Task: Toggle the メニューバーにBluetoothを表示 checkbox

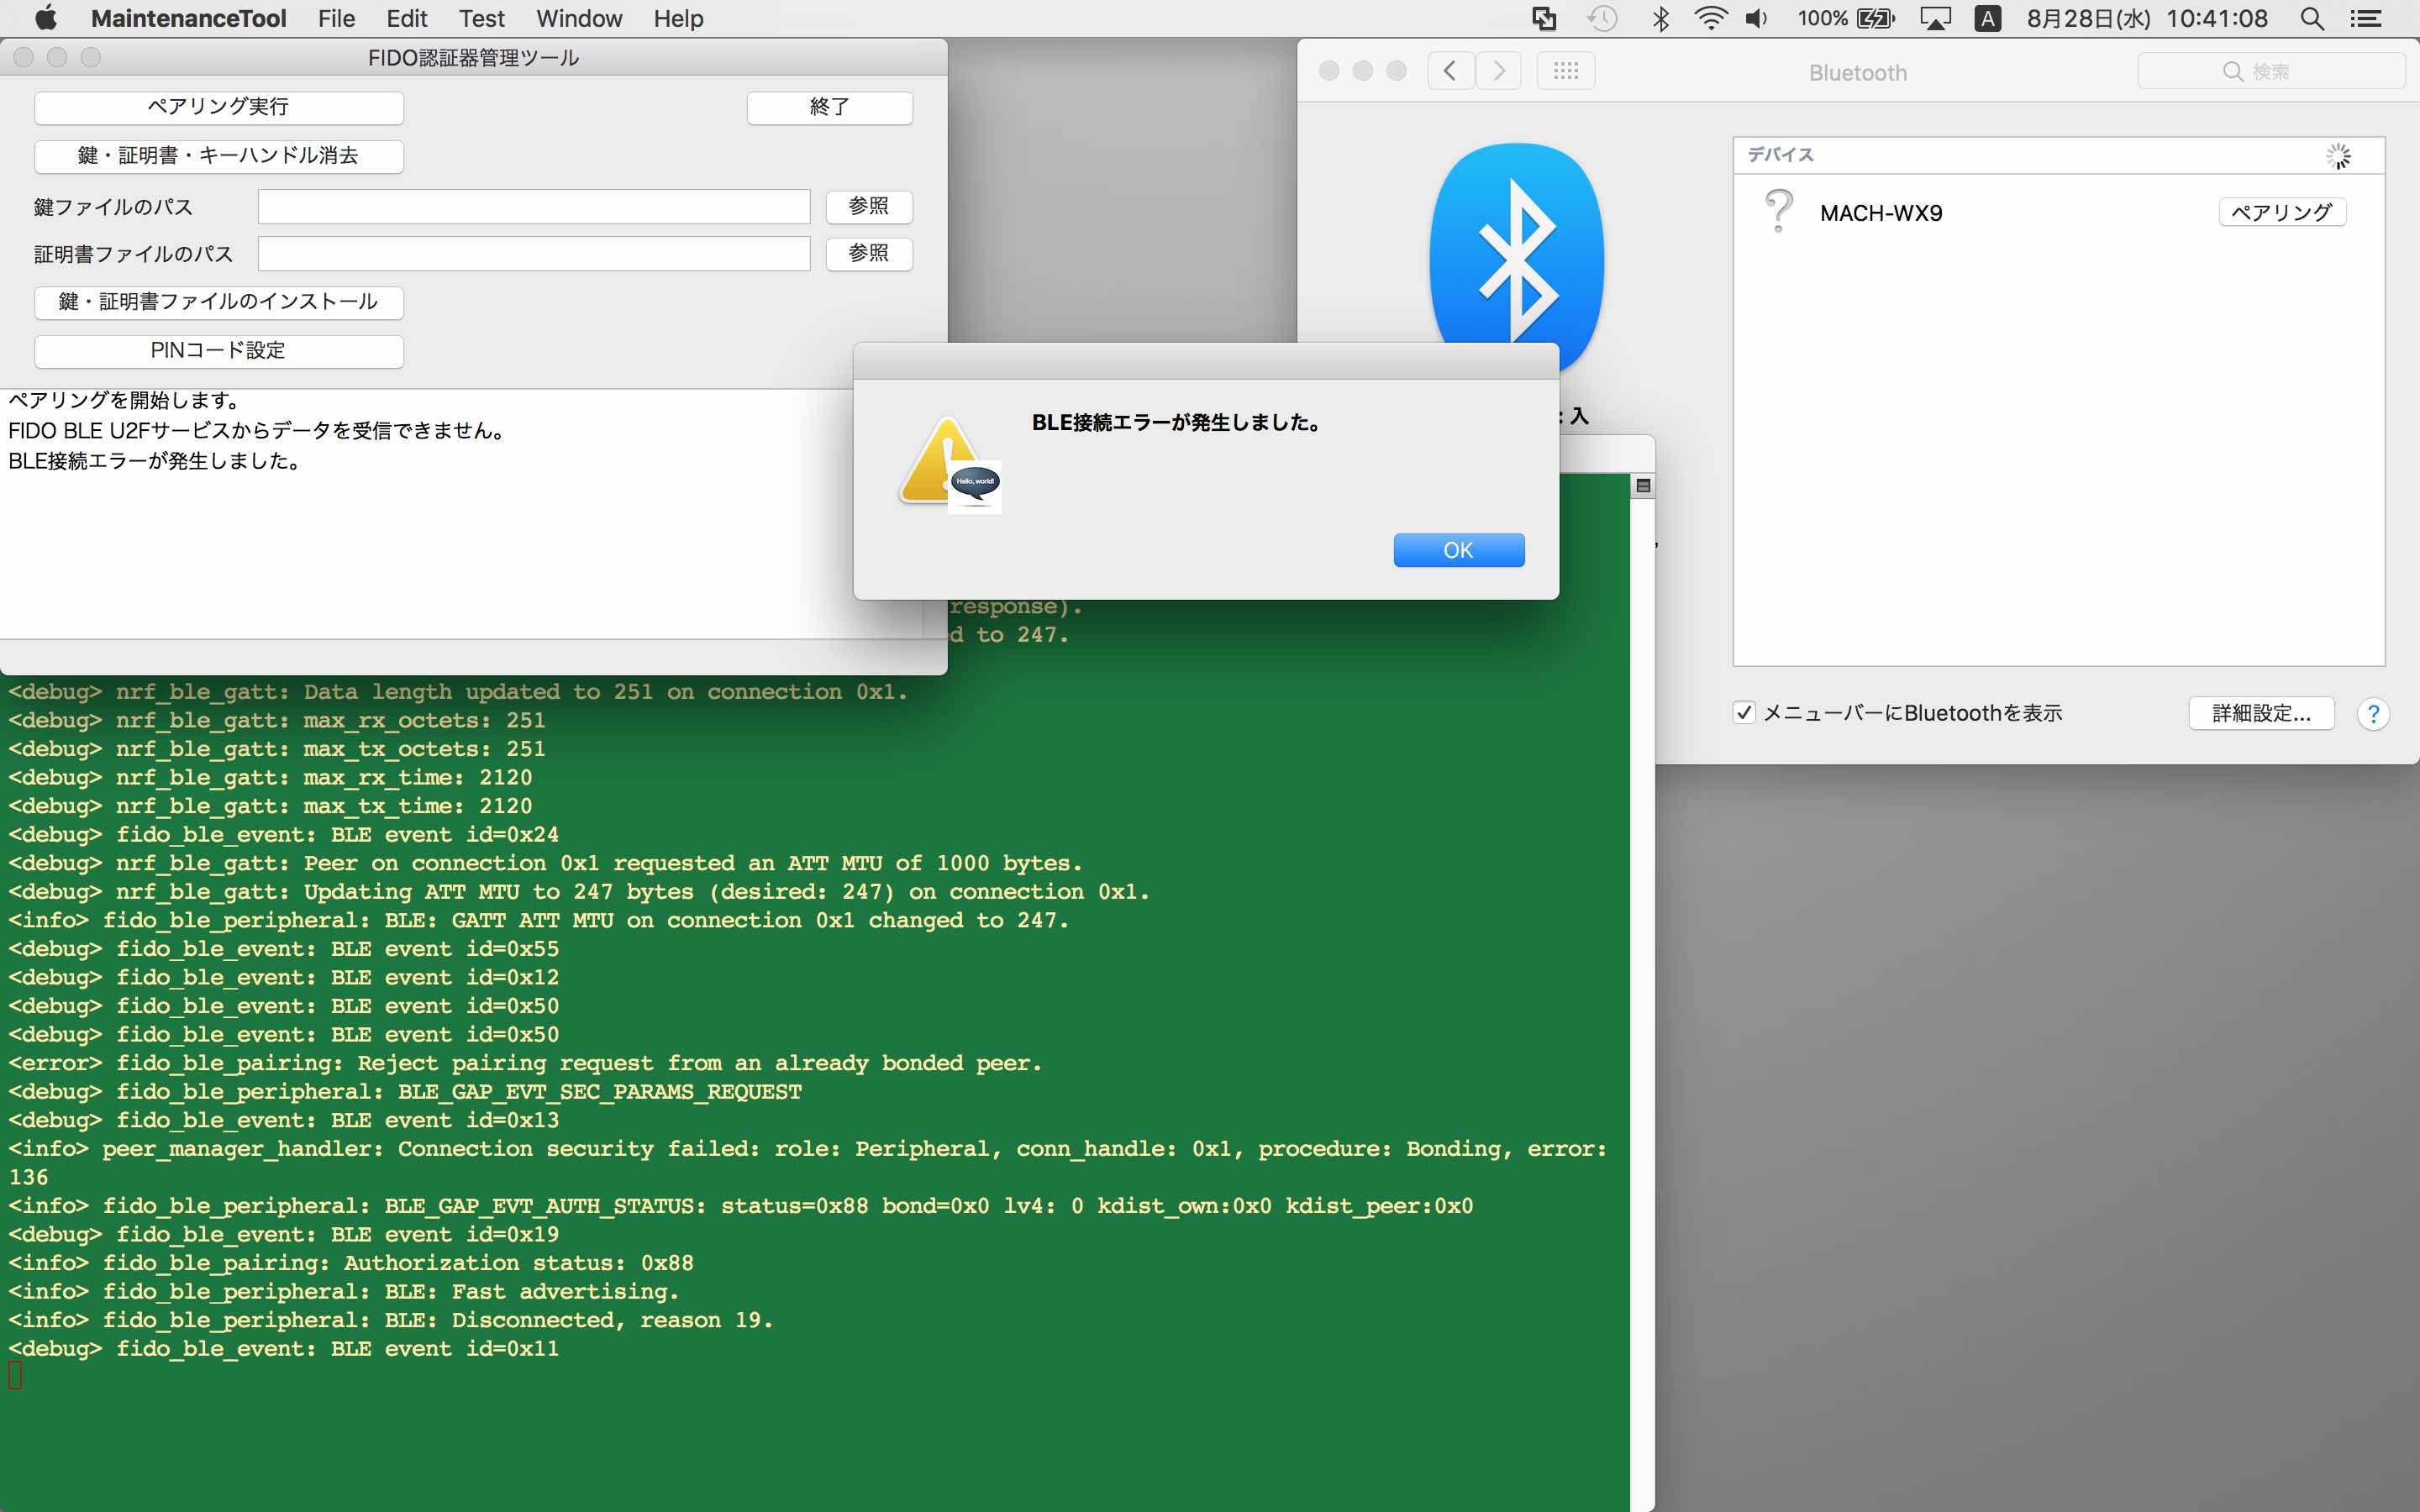Action: tap(1745, 712)
